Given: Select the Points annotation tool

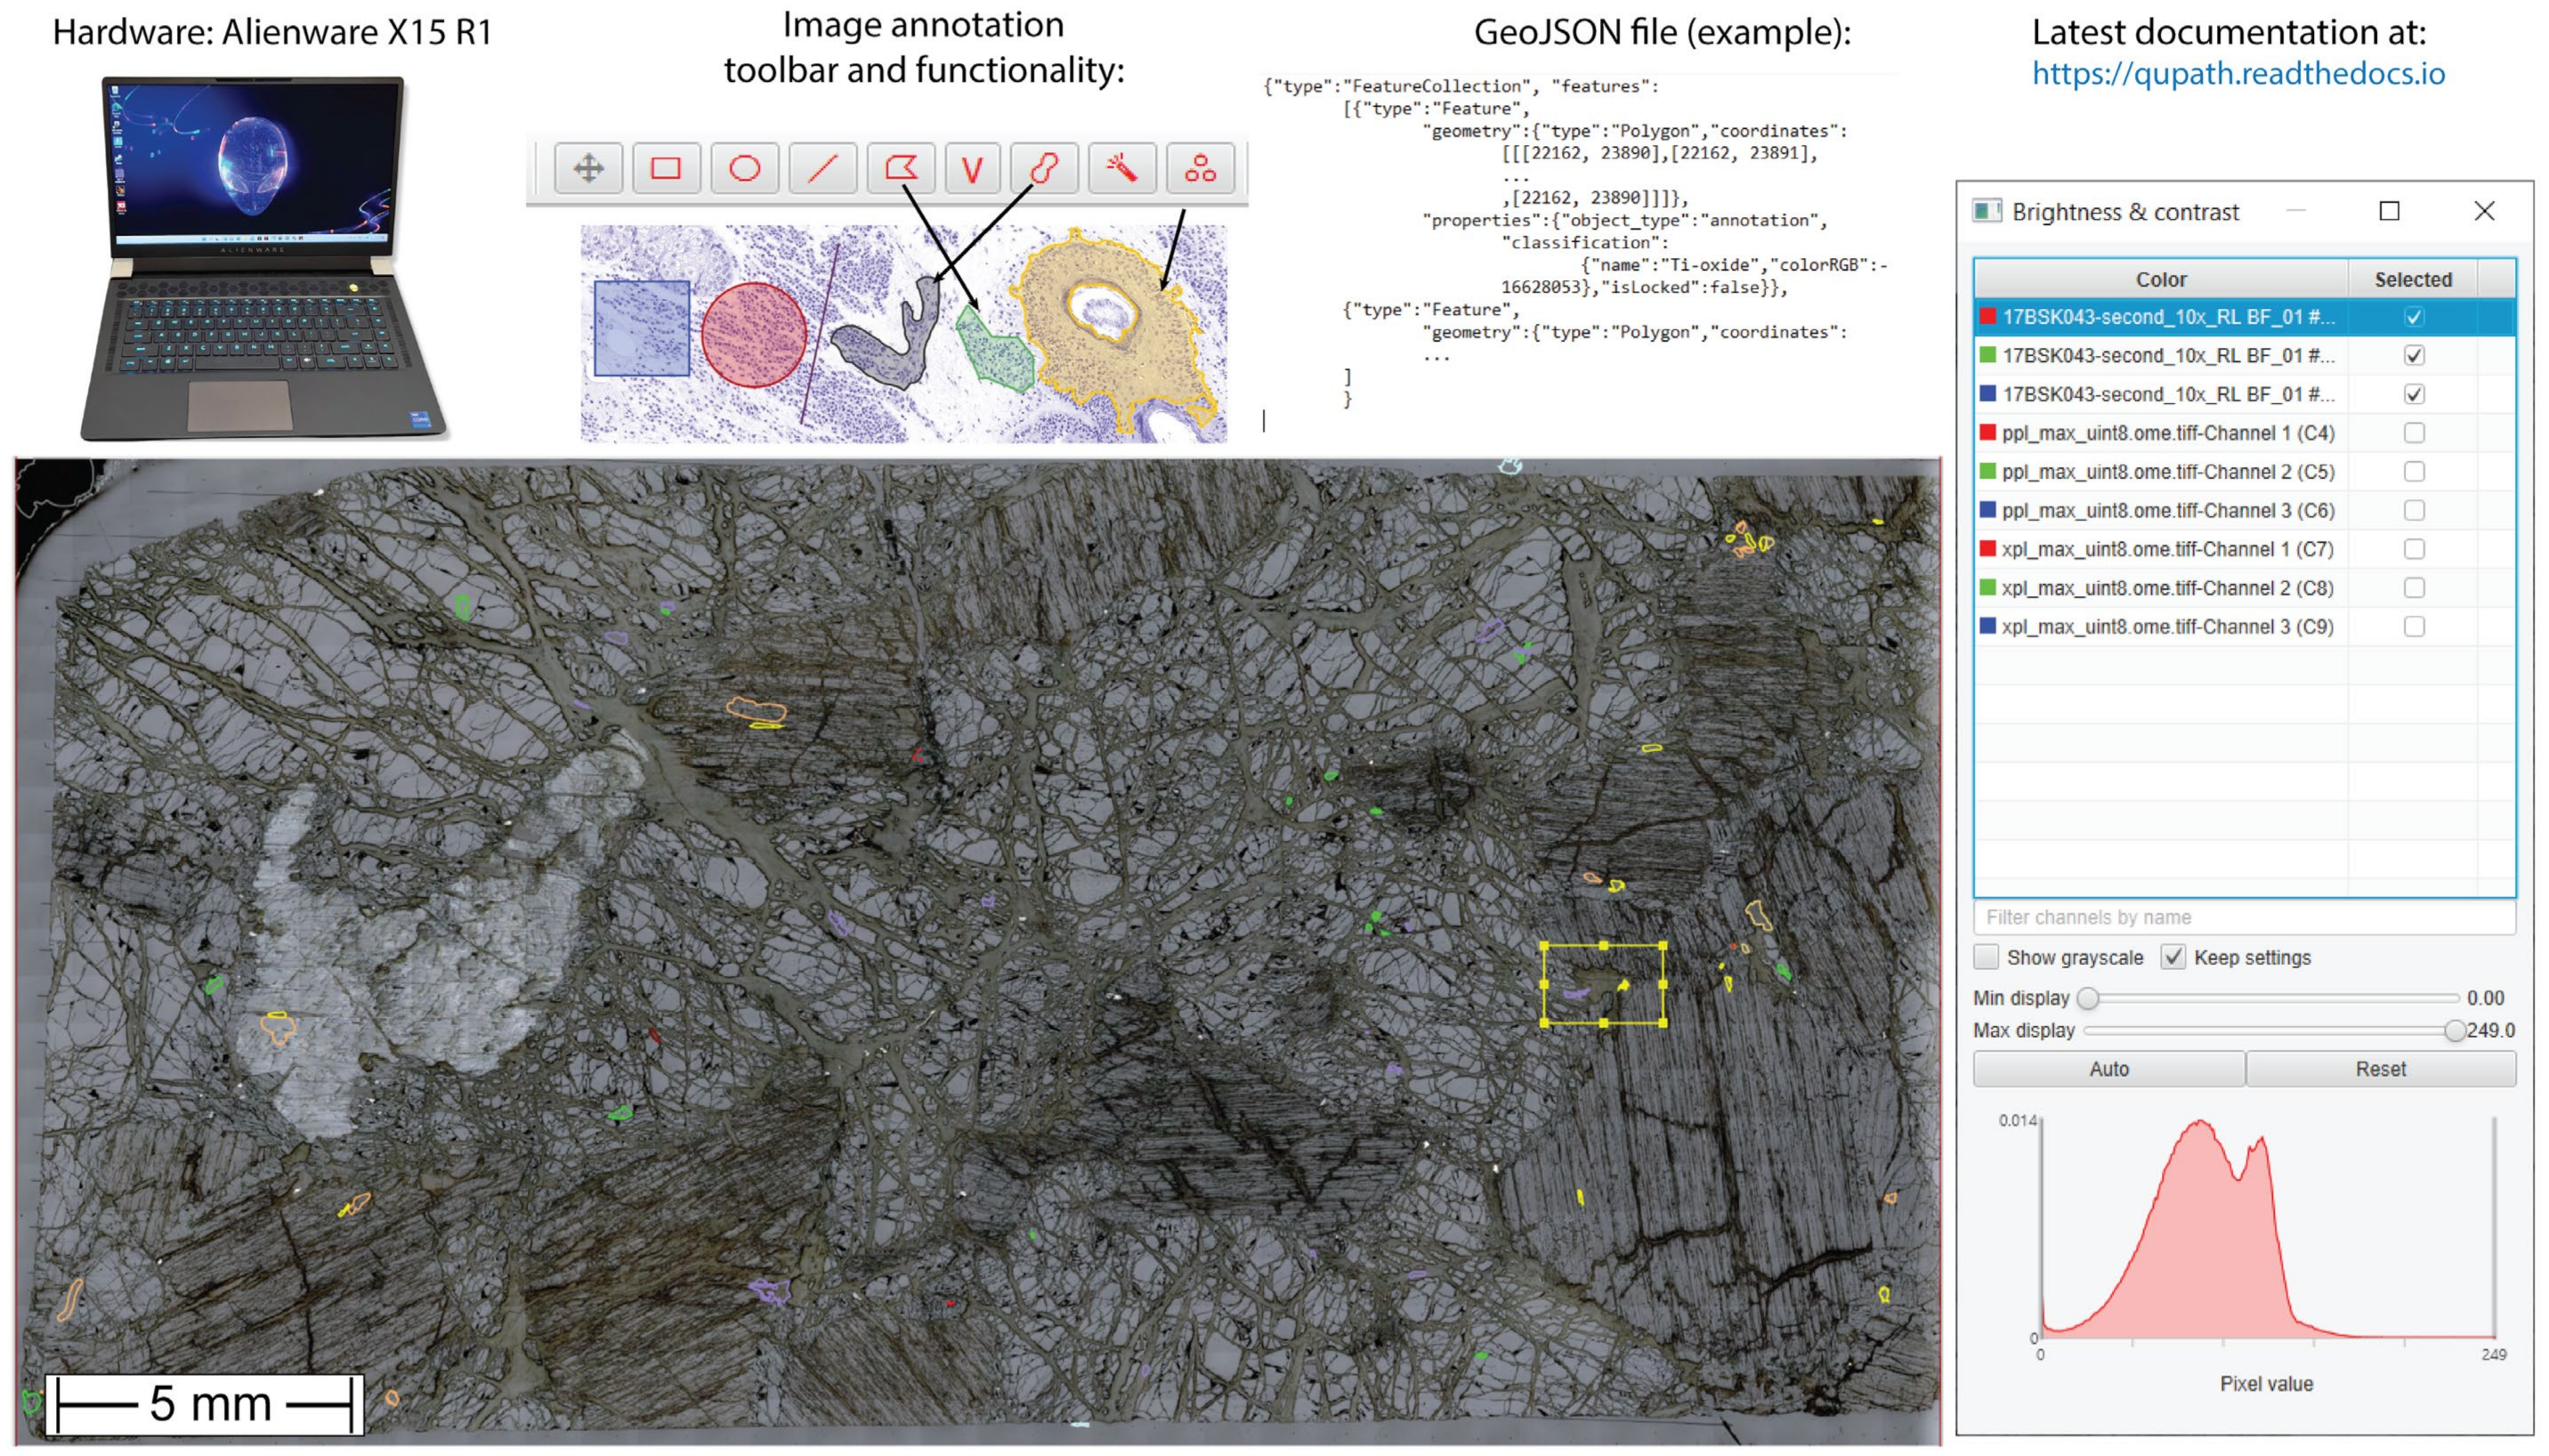Looking at the screenshot, I should pyautogui.click(x=1200, y=168).
